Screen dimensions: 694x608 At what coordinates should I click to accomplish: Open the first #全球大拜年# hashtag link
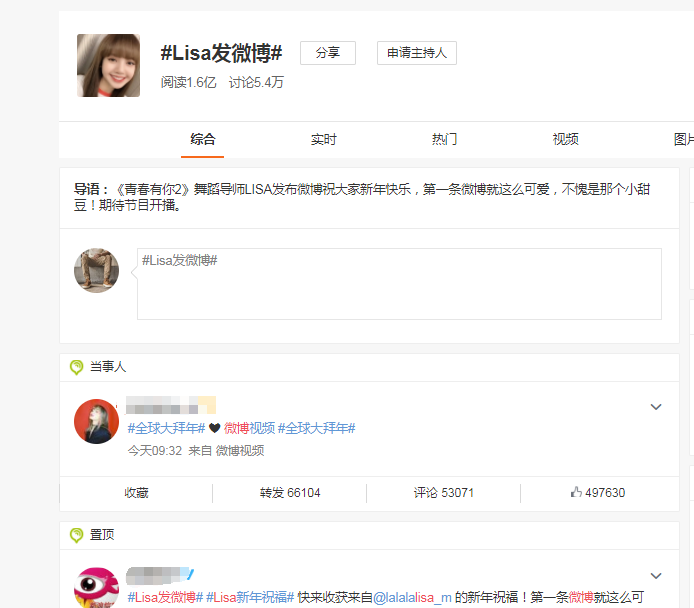(166, 428)
